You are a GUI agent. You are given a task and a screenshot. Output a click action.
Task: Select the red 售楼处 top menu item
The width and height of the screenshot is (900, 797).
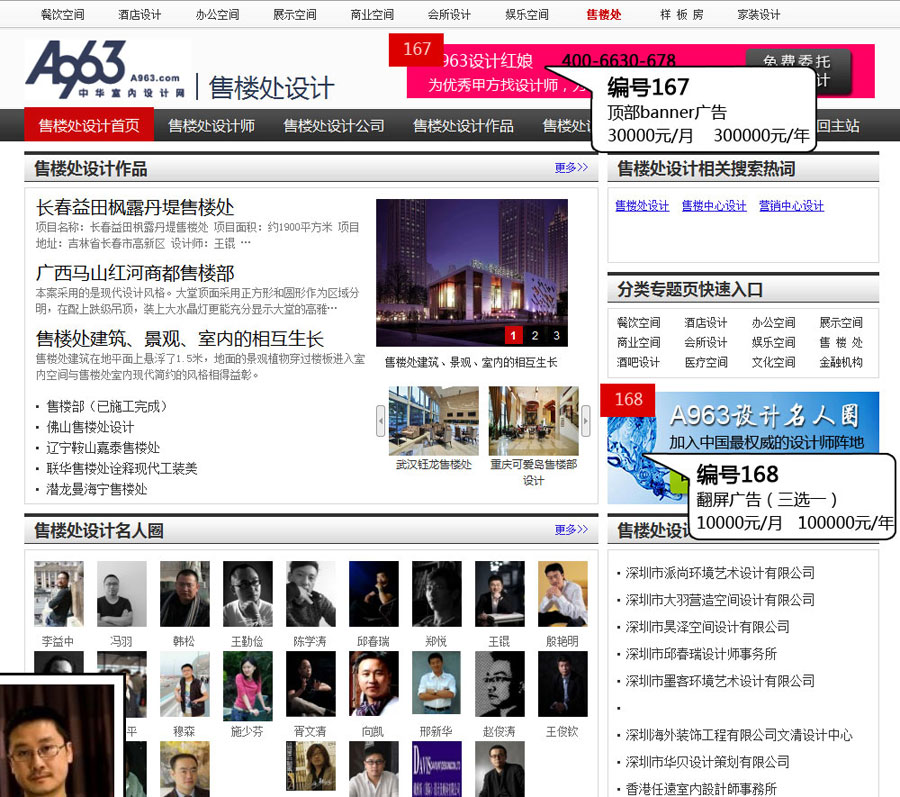[604, 14]
